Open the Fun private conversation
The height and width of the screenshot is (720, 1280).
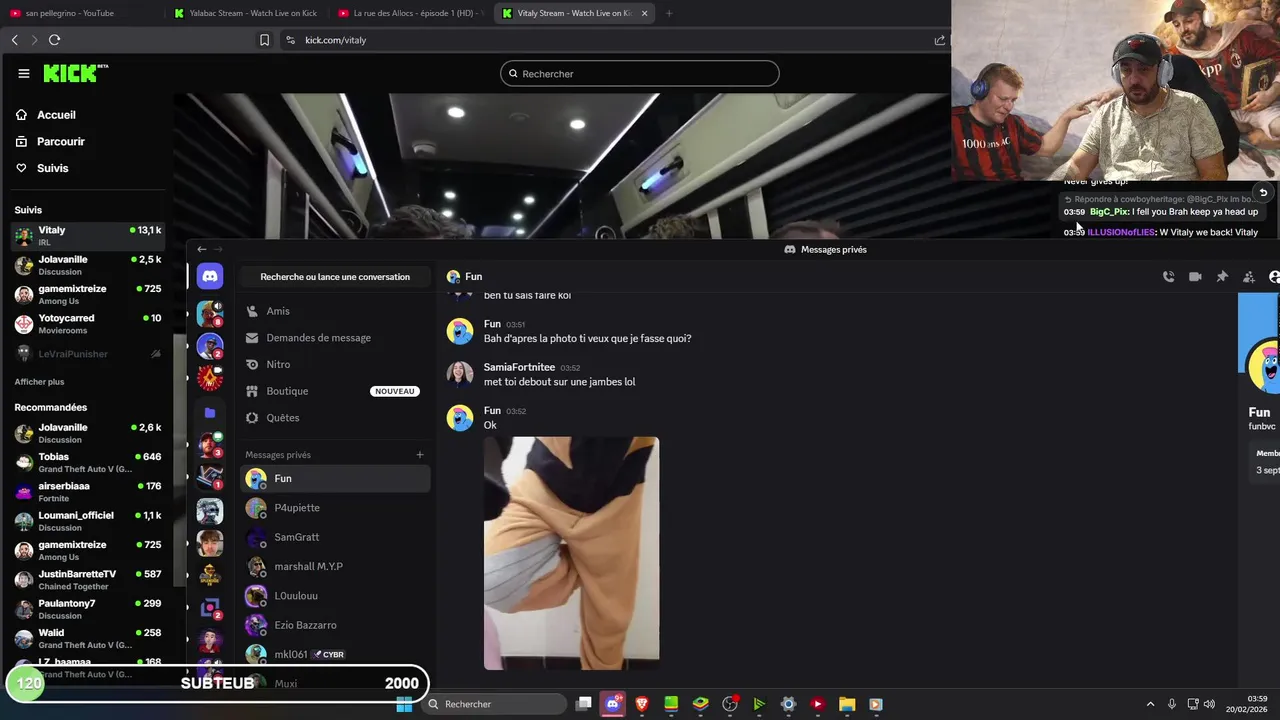pos(335,479)
